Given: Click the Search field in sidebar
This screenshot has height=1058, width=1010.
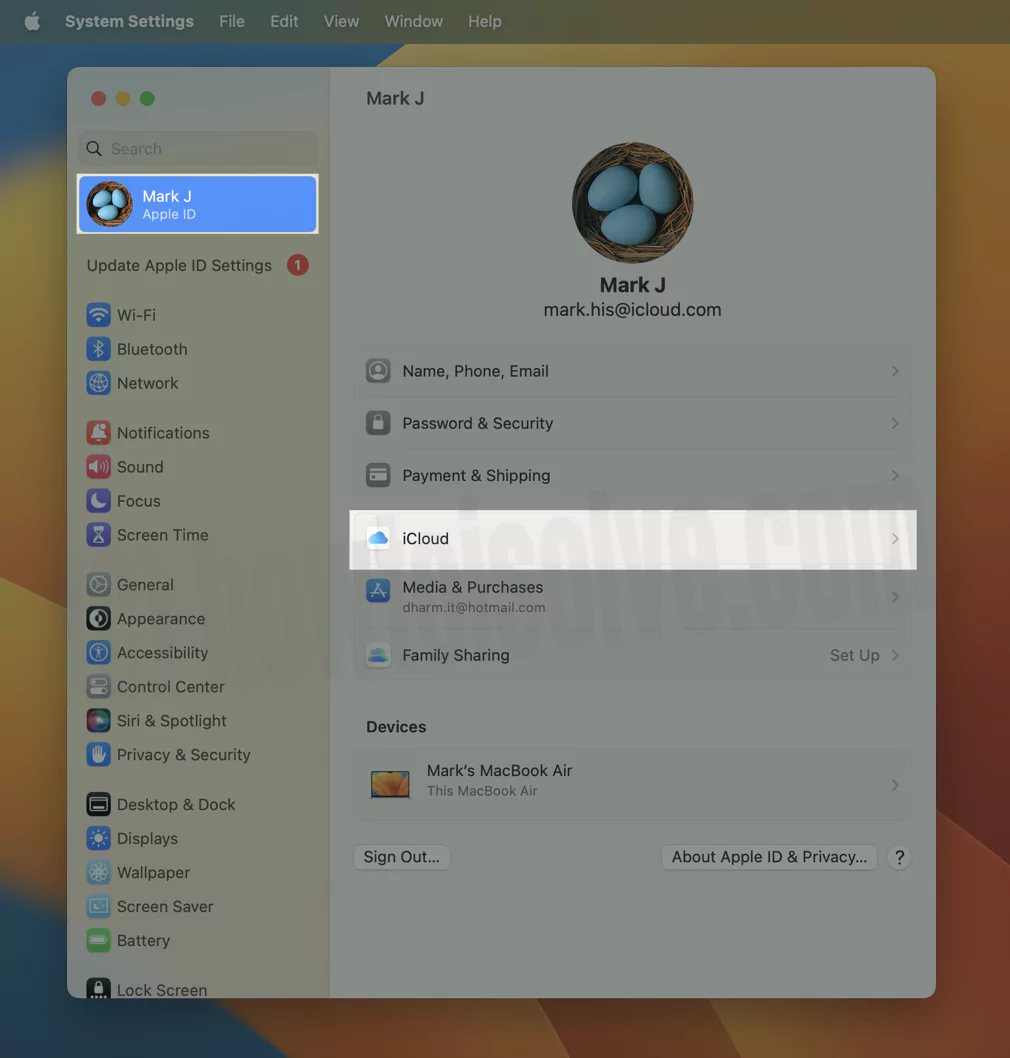Looking at the screenshot, I should pos(198,148).
